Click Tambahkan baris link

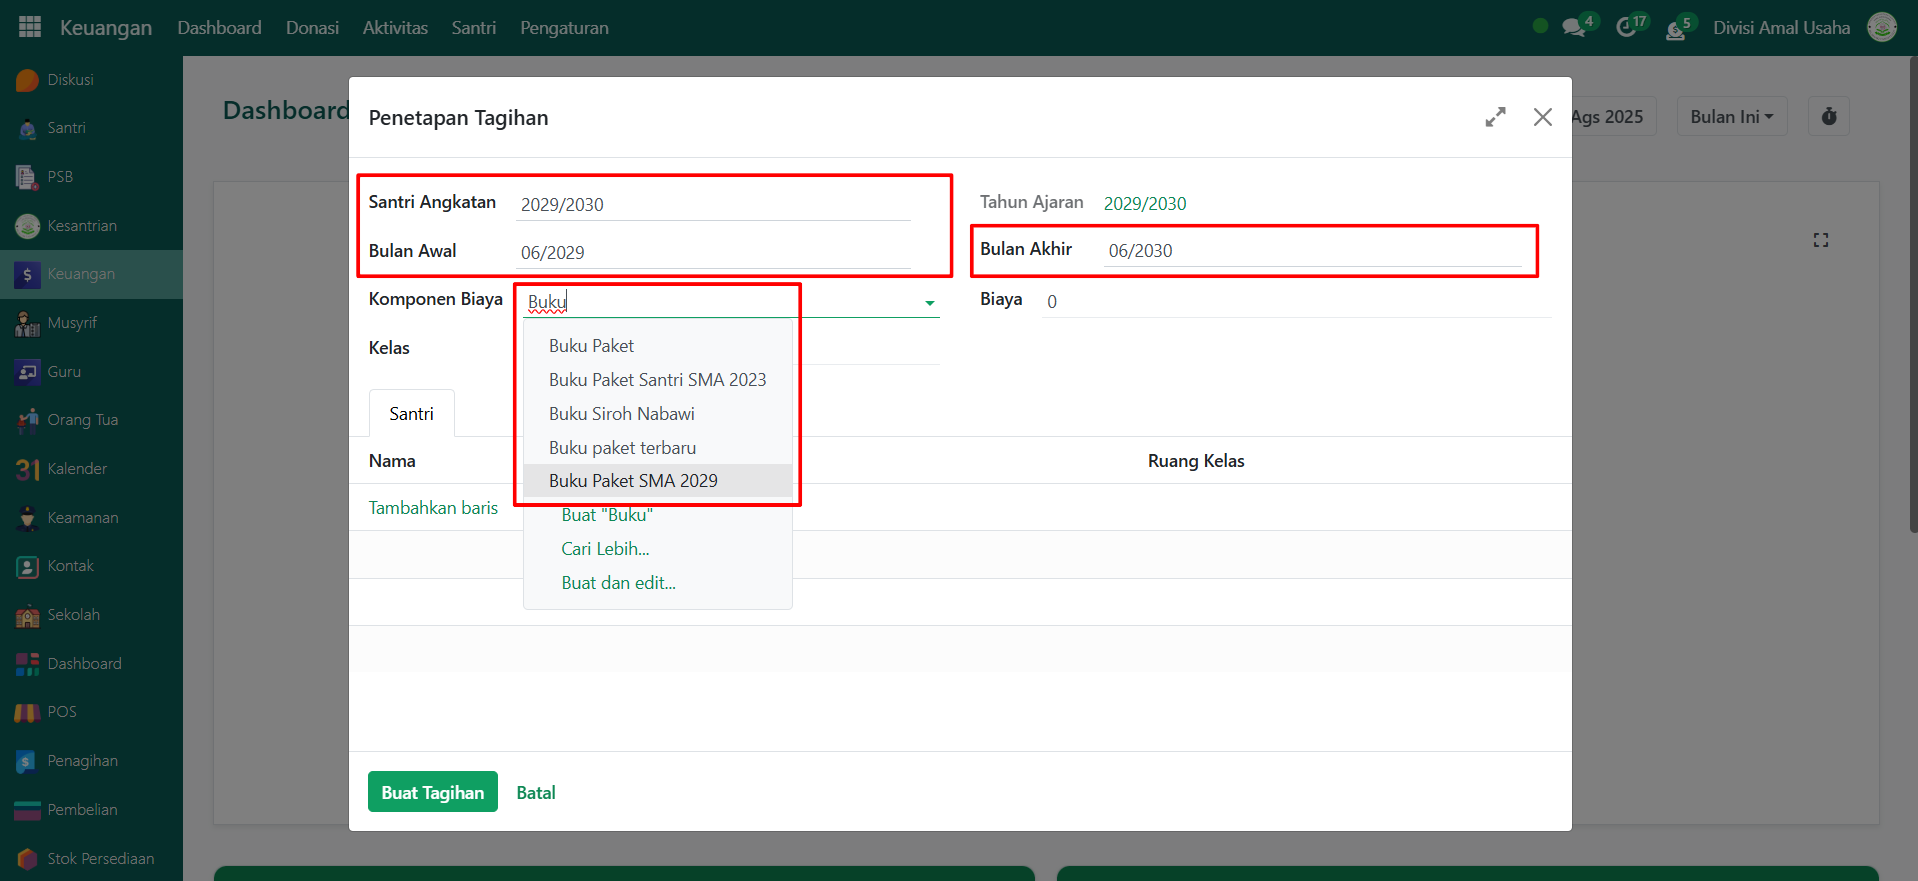point(433,508)
